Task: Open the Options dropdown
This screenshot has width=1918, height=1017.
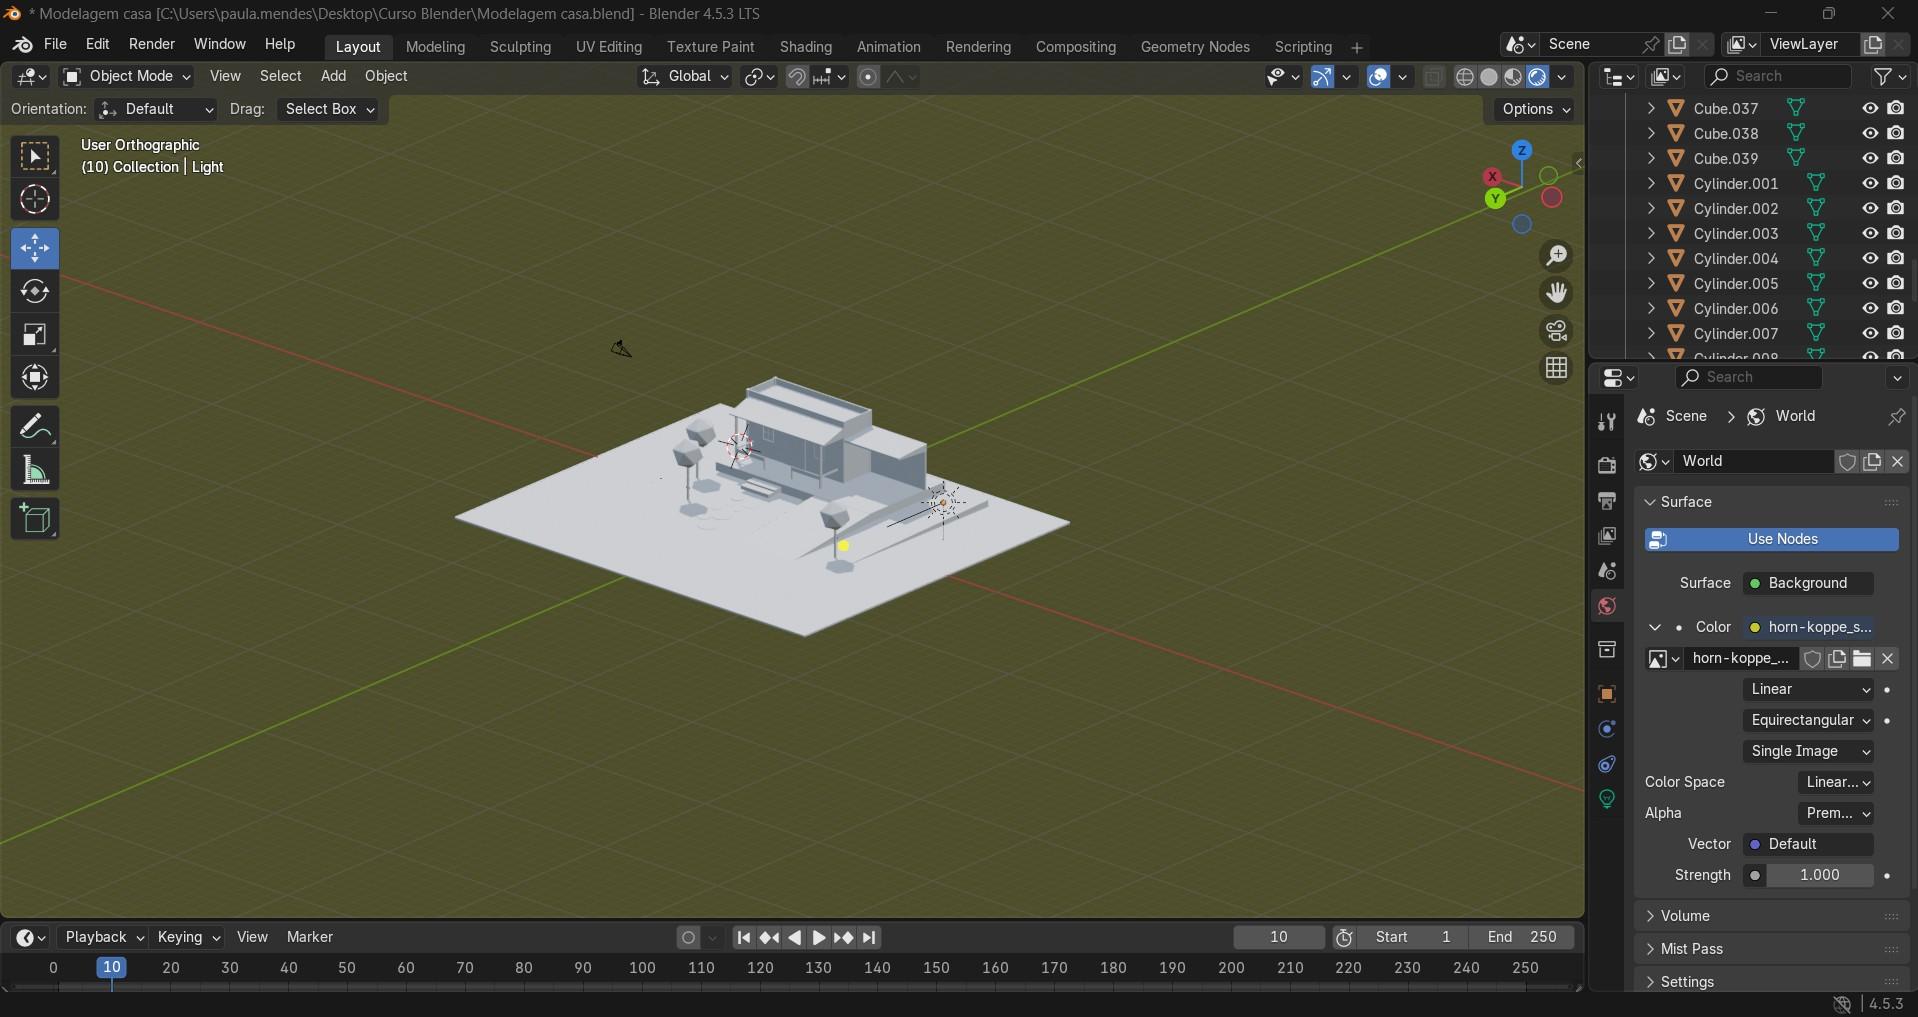Action: pyautogui.click(x=1535, y=109)
